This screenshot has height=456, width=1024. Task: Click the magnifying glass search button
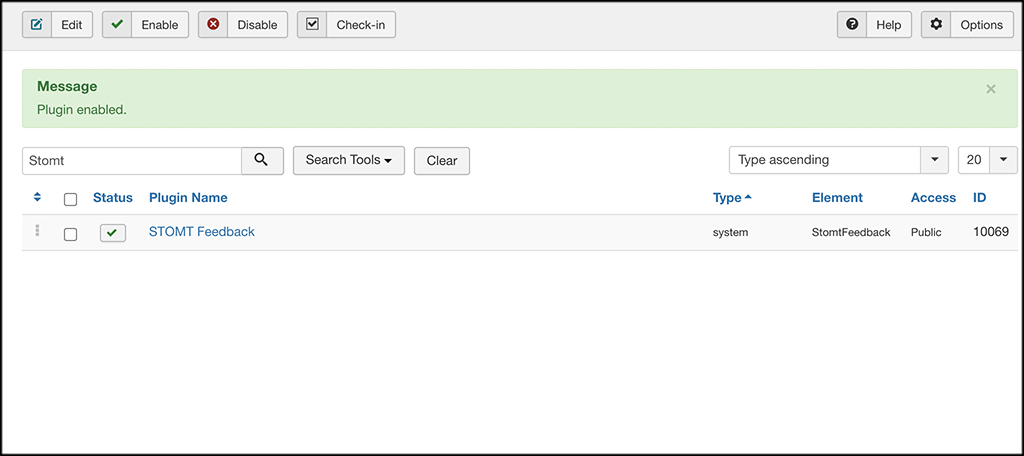click(x=262, y=160)
